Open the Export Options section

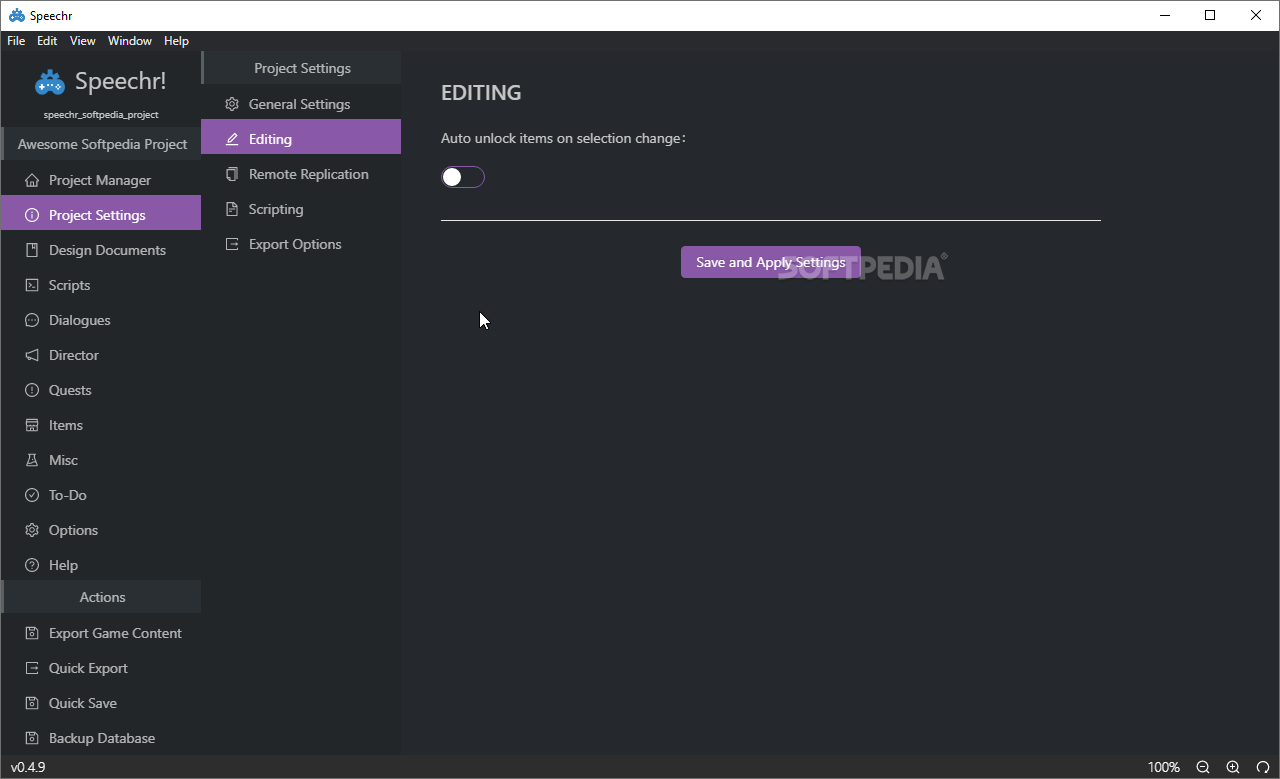tap(301, 244)
